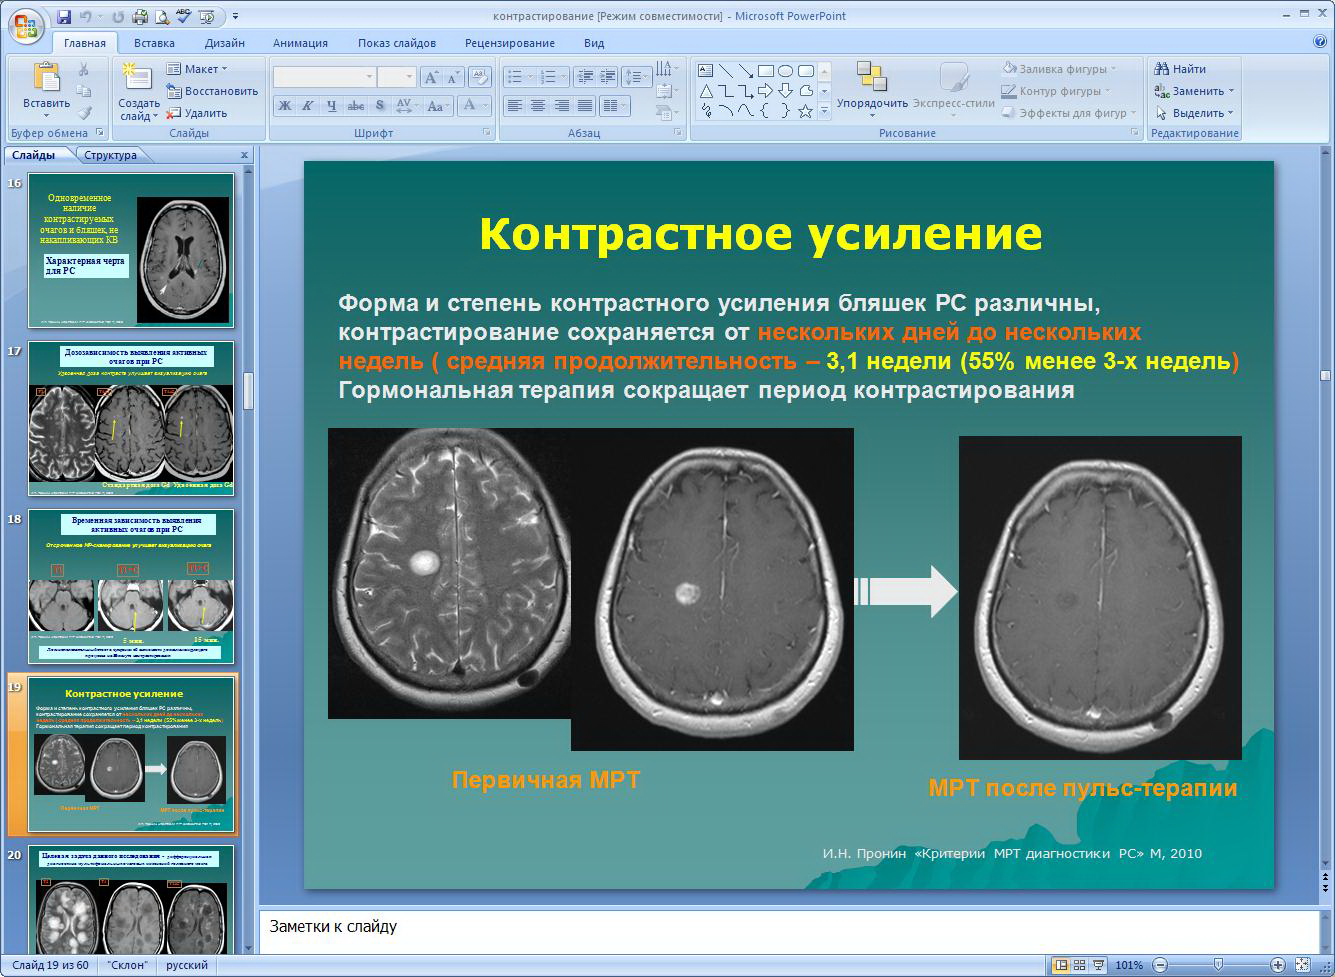Open the Вид ribbon tab
The height and width of the screenshot is (977, 1335).
pos(594,43)
